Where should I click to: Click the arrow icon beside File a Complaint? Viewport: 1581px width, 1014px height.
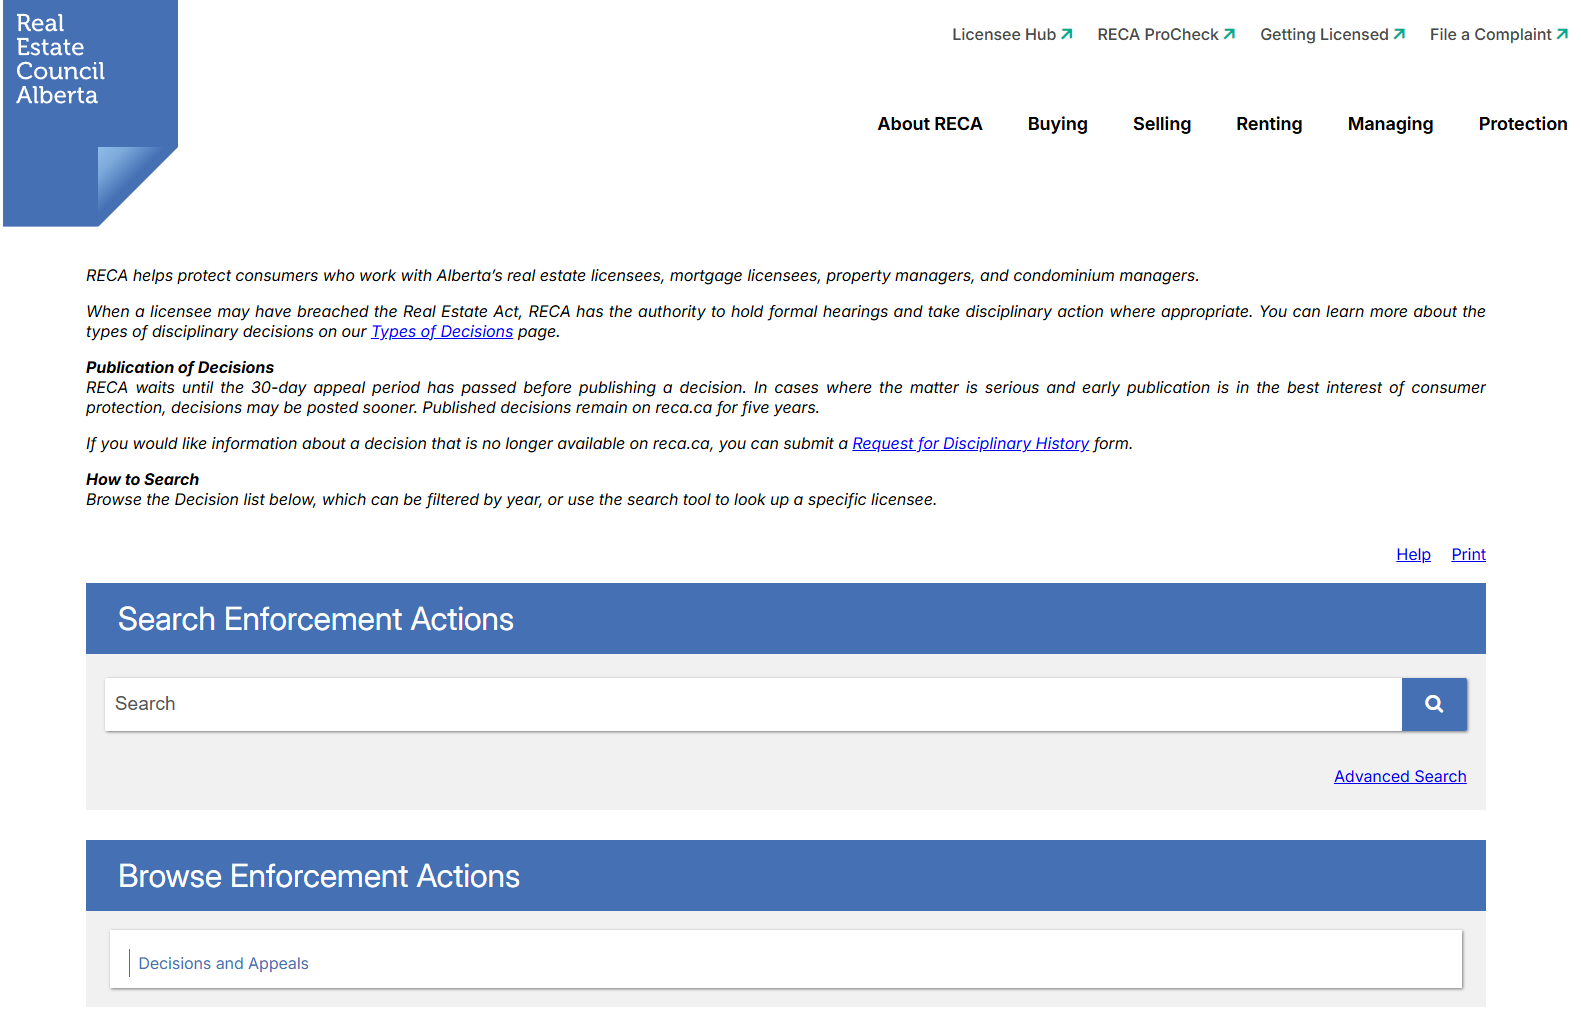tap(1562, 34)
